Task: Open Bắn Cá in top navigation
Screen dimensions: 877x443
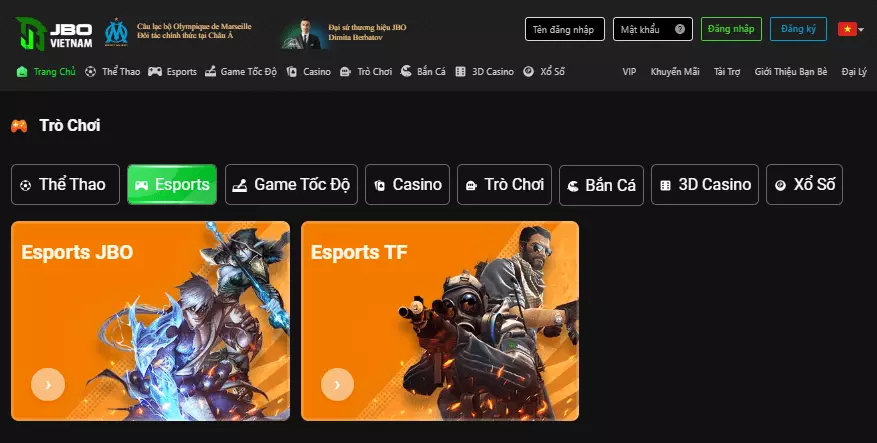Action: click(431, 72)
